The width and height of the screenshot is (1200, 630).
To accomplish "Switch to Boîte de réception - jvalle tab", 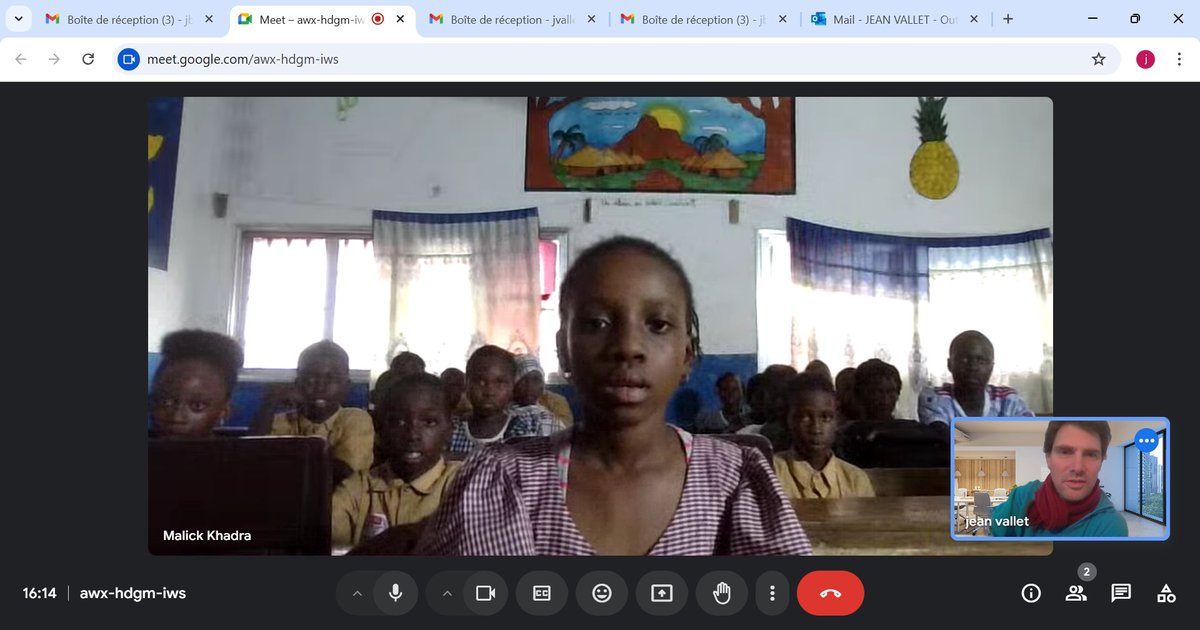I will (512, 19).
